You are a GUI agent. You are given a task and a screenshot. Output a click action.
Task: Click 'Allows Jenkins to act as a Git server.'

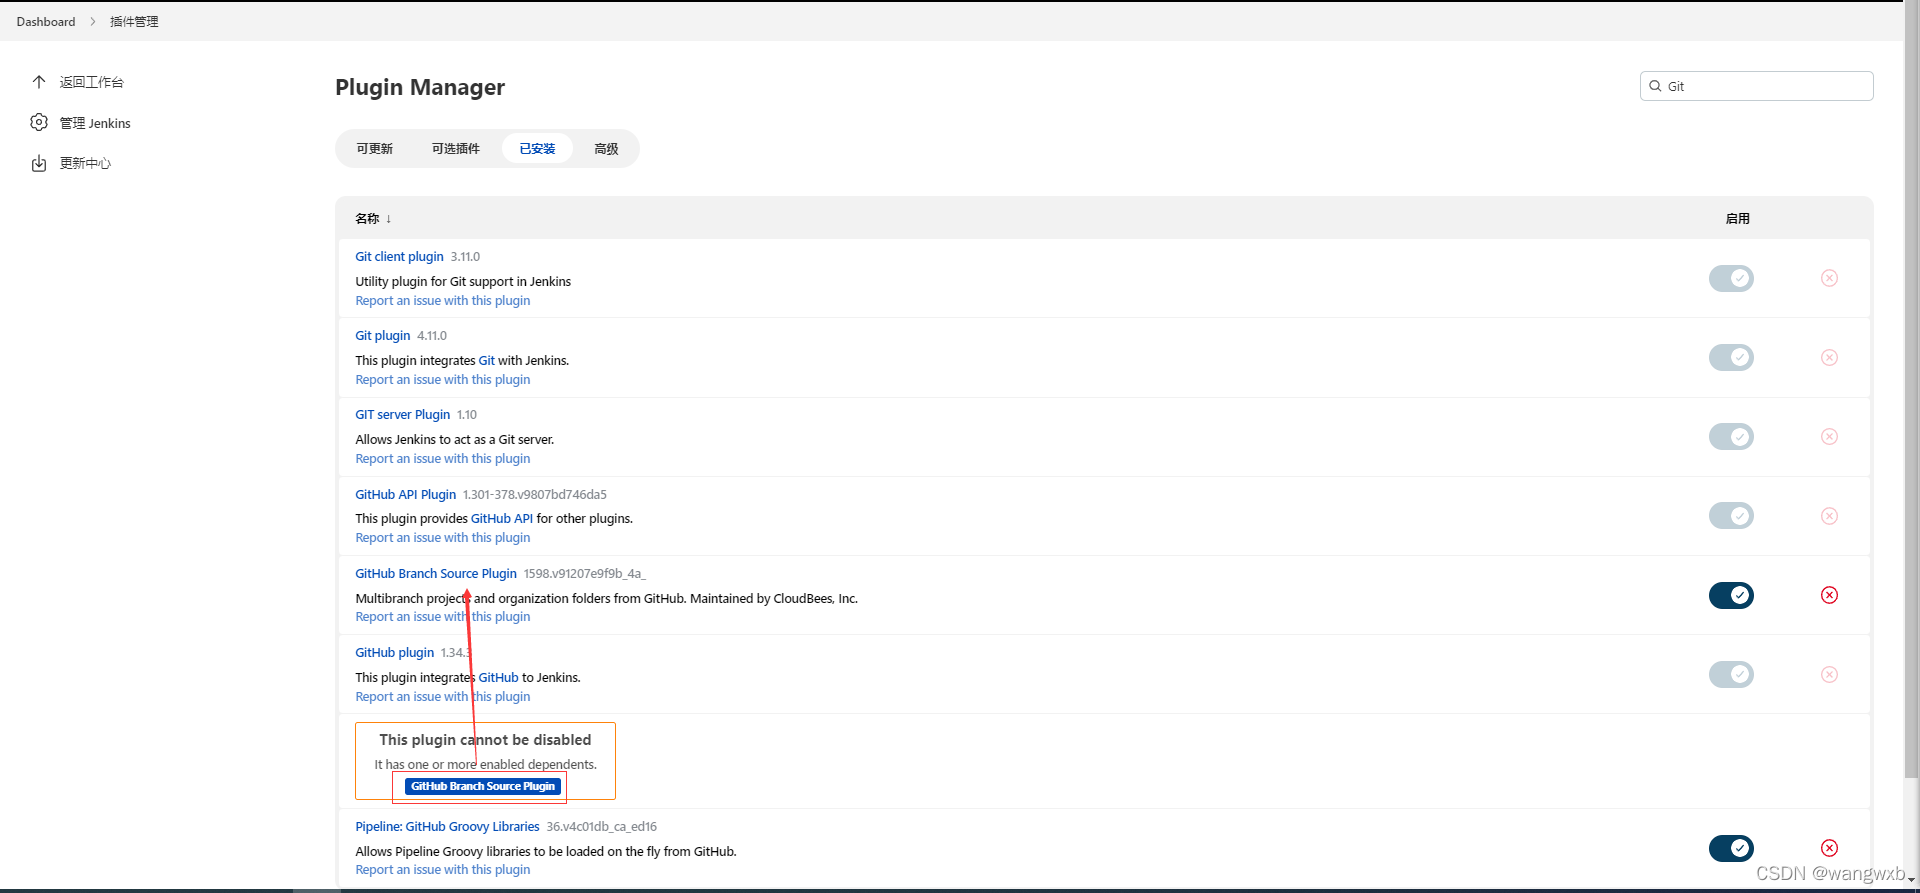pos(455,440)
